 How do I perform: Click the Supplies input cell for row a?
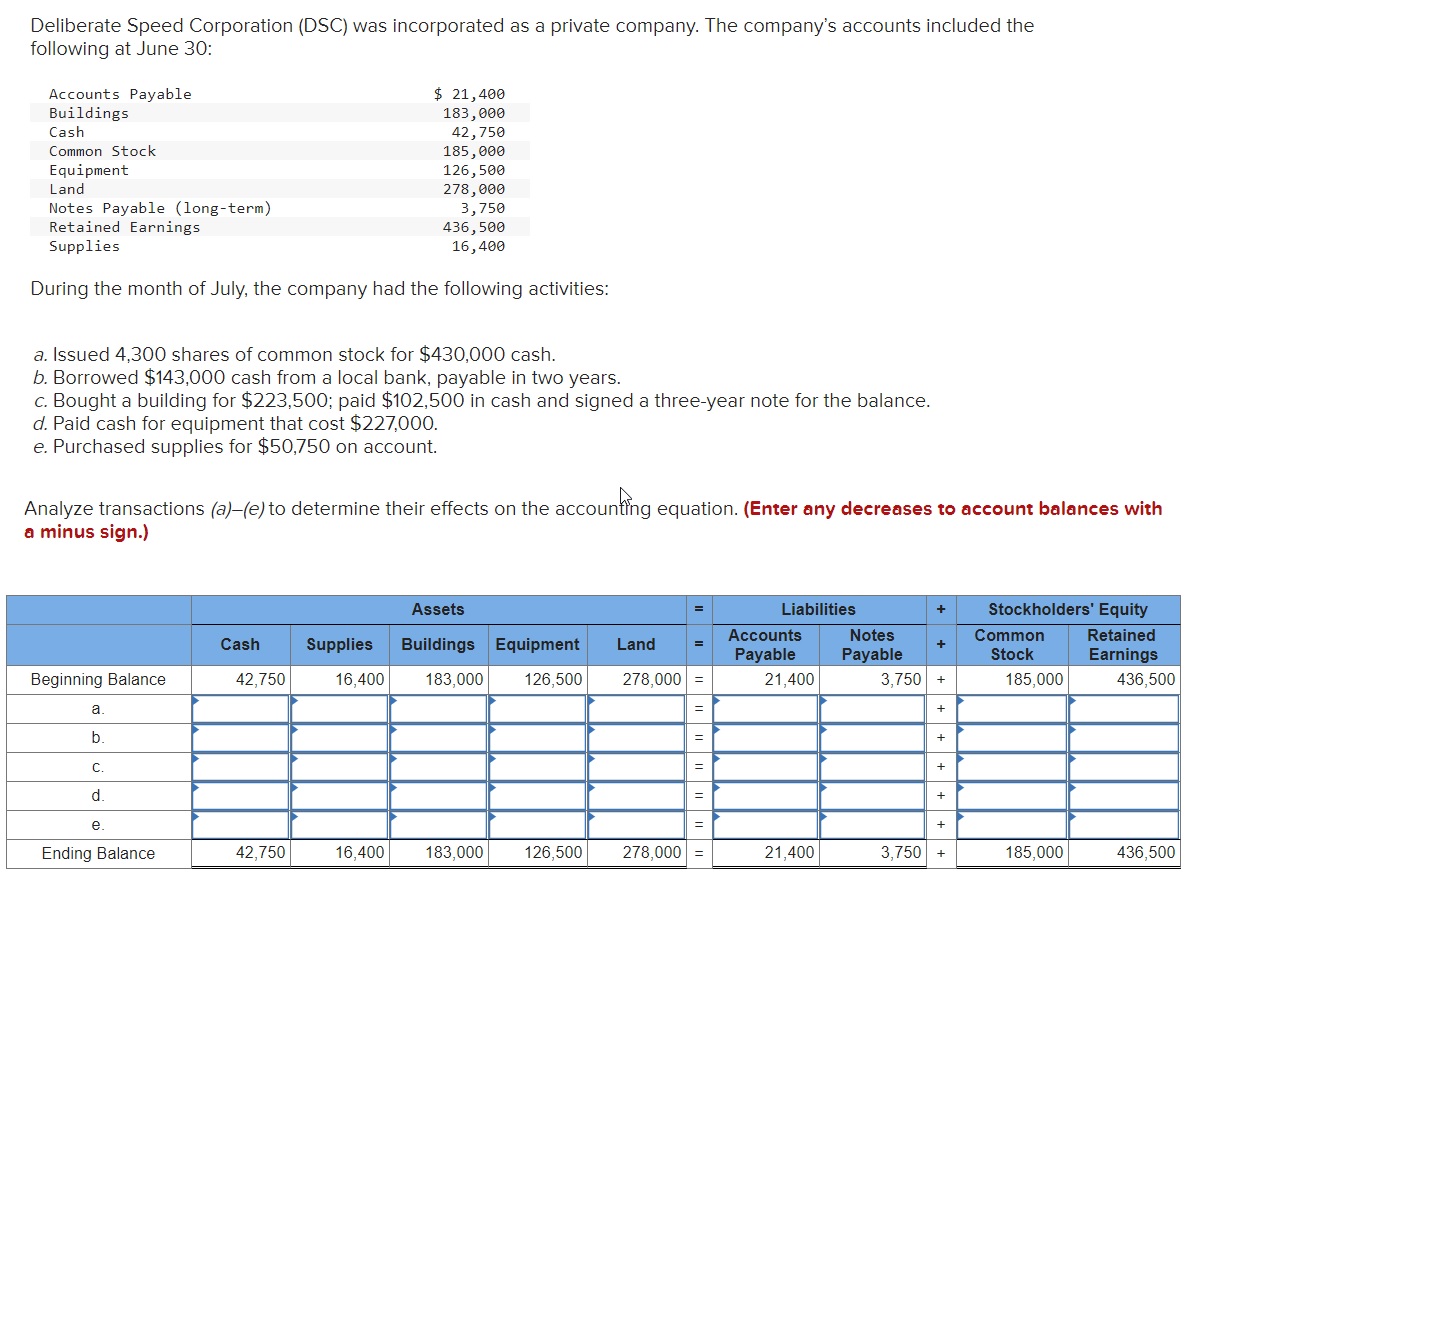coord(339,709)
